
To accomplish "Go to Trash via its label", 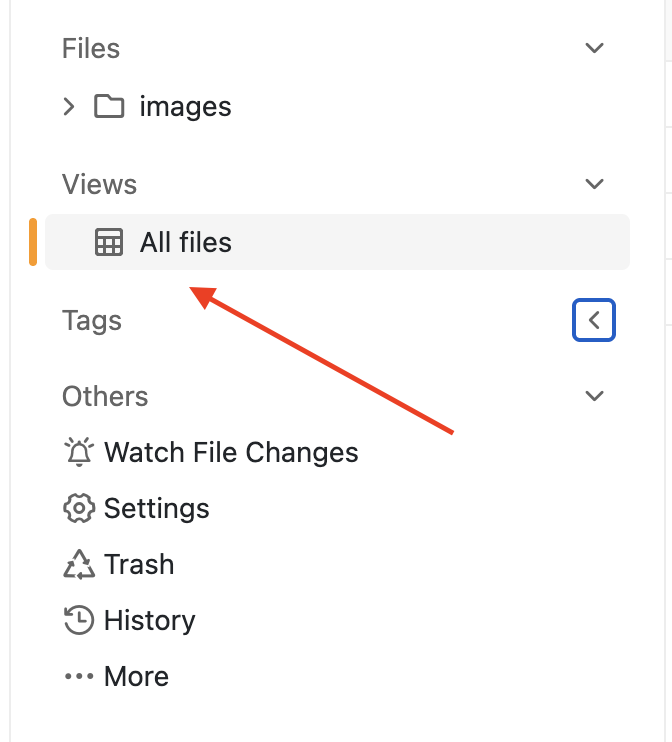I will [139, 564].
